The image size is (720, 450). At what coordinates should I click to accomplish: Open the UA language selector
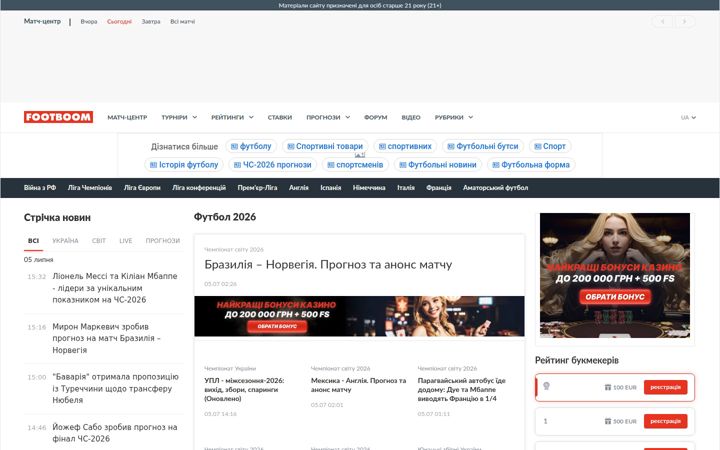point(688,118)
